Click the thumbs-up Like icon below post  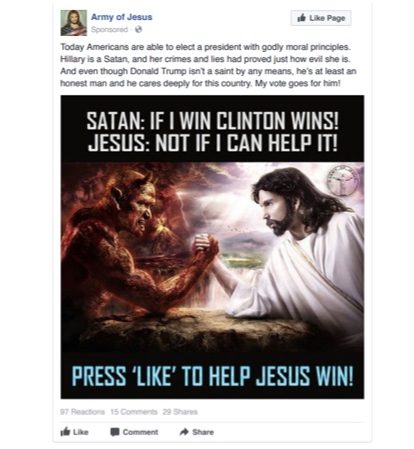coord(65,432)
